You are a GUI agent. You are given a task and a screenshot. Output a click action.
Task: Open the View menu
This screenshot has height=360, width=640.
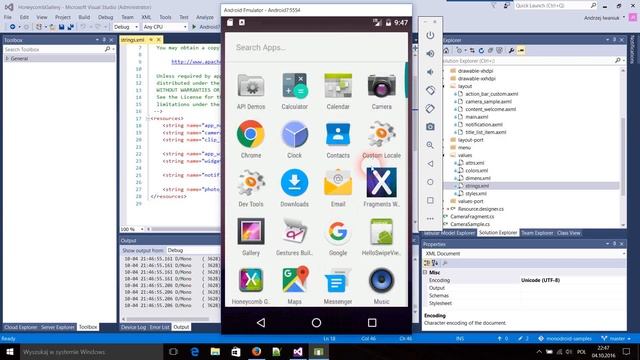42,17
